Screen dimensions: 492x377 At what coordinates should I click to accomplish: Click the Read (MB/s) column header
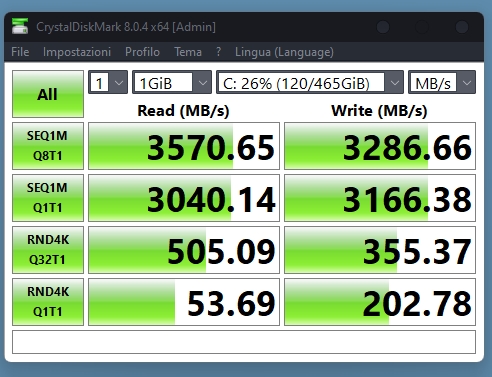point(183,111)
